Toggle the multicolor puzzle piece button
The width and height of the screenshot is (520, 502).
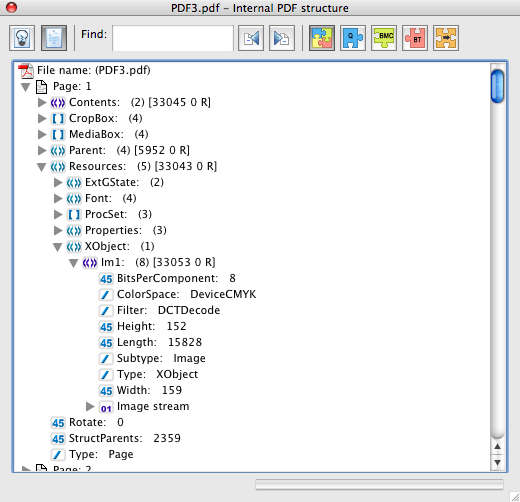[322, 38]
